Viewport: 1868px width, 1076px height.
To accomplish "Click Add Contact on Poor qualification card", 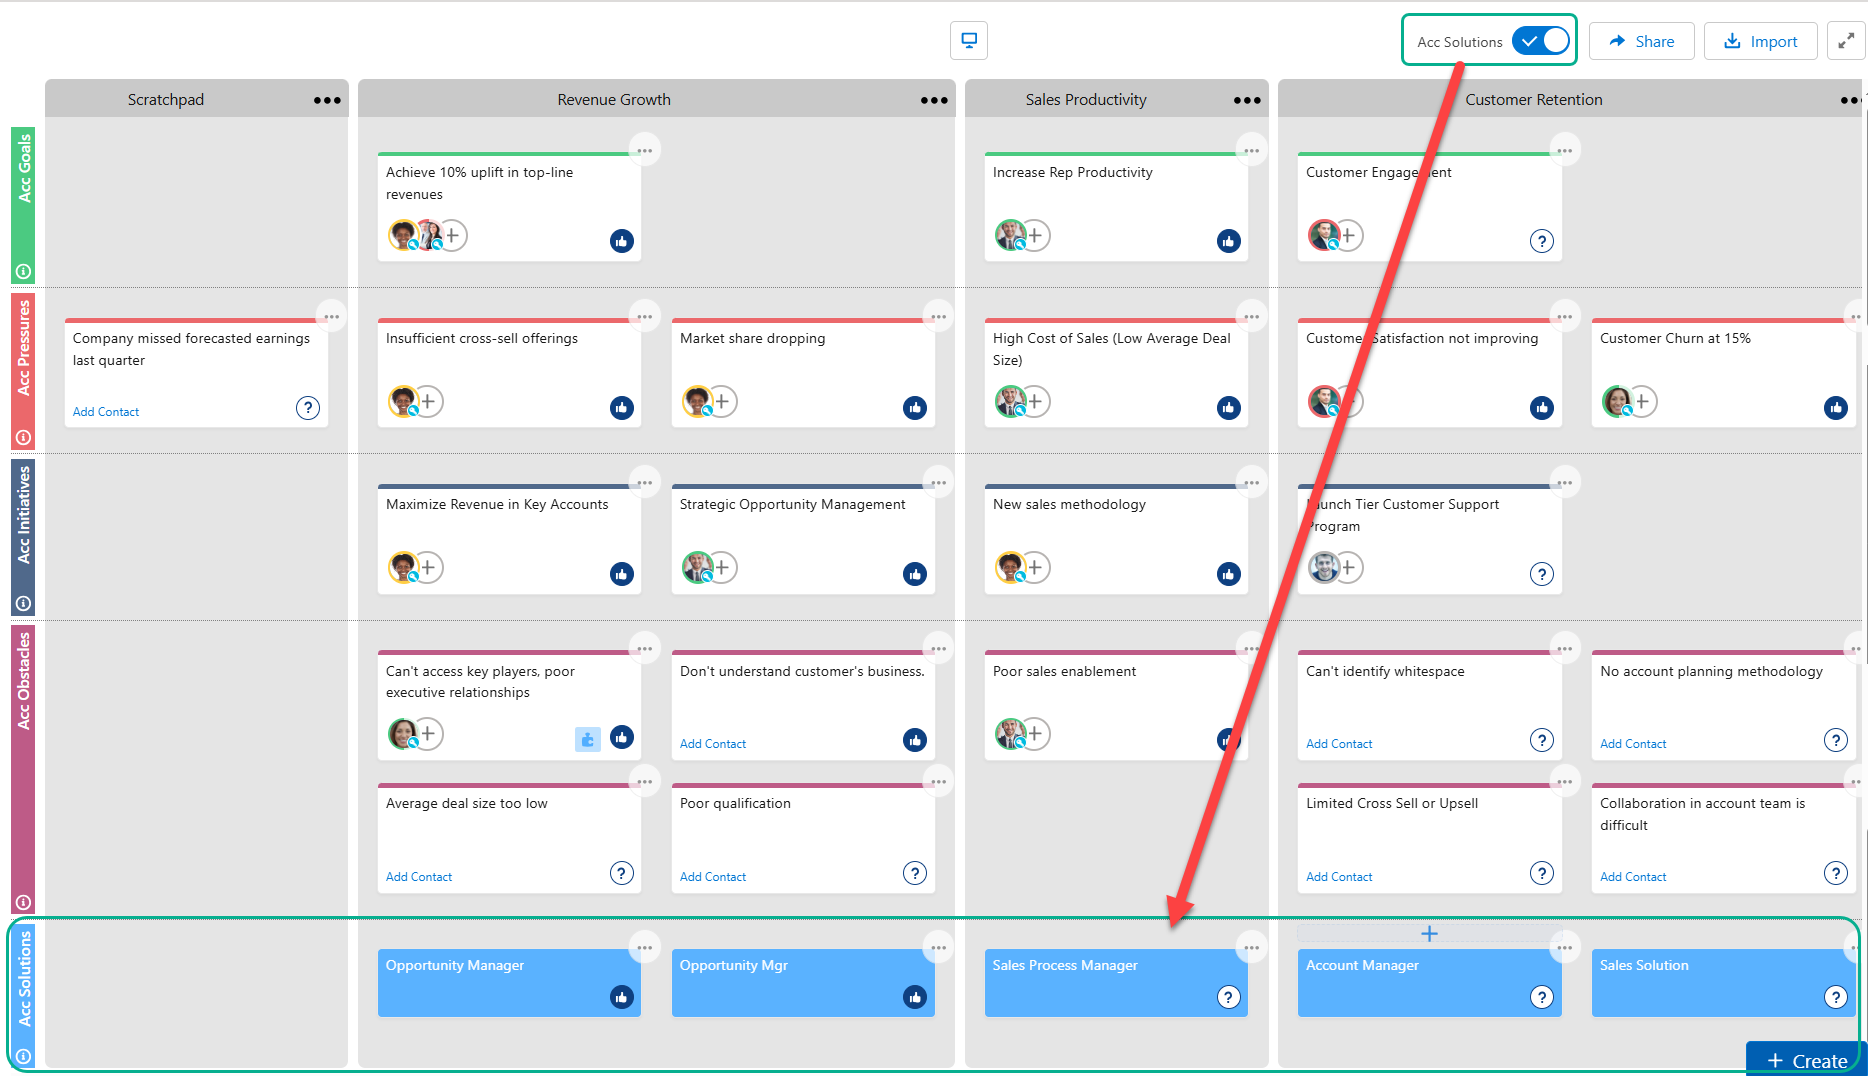I will [712, 877].
